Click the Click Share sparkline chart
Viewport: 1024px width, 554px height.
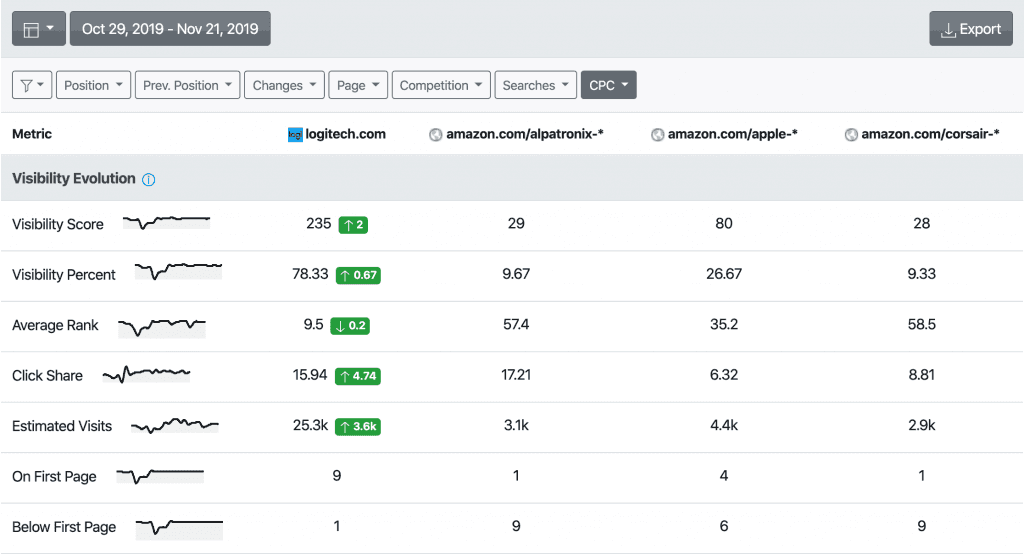click(x=146, y=374)
